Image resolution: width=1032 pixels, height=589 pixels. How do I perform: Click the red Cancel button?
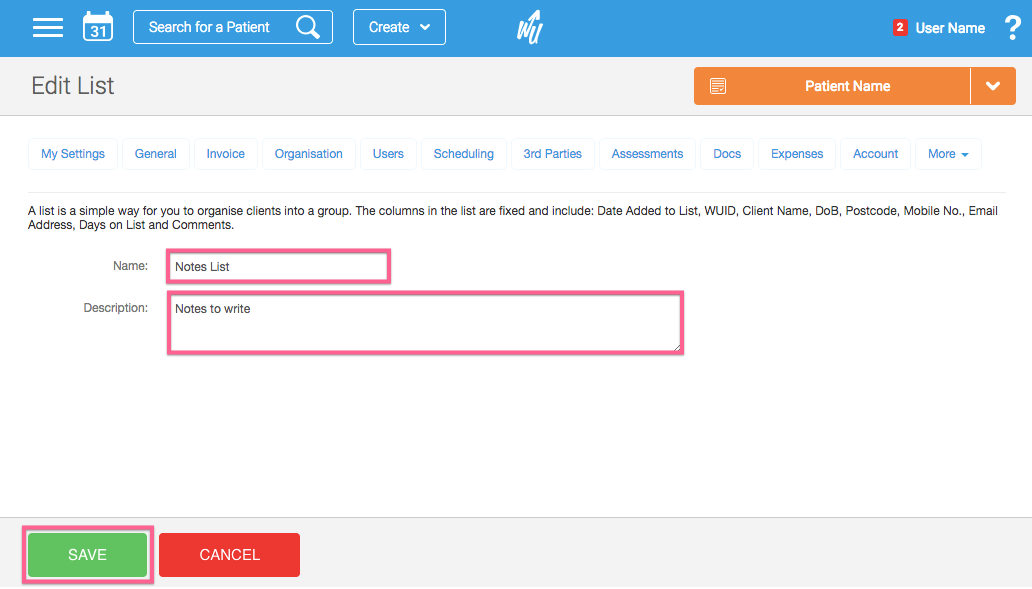point(229,555)
